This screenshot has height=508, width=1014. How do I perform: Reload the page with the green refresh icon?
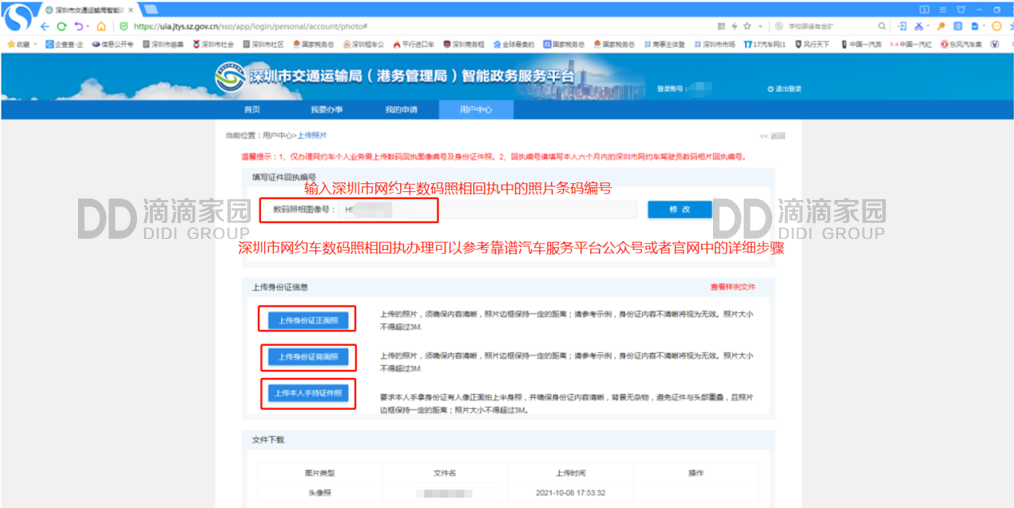[61, 26]
